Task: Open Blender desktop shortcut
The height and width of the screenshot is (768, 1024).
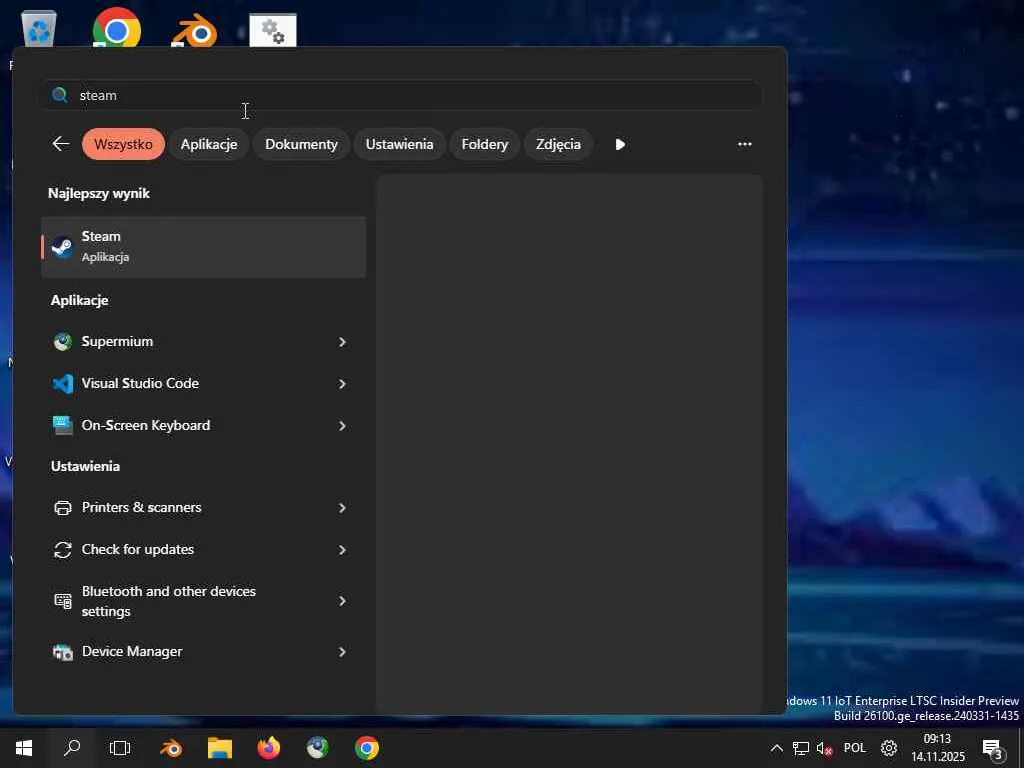Action: click(x=195, y=30)
